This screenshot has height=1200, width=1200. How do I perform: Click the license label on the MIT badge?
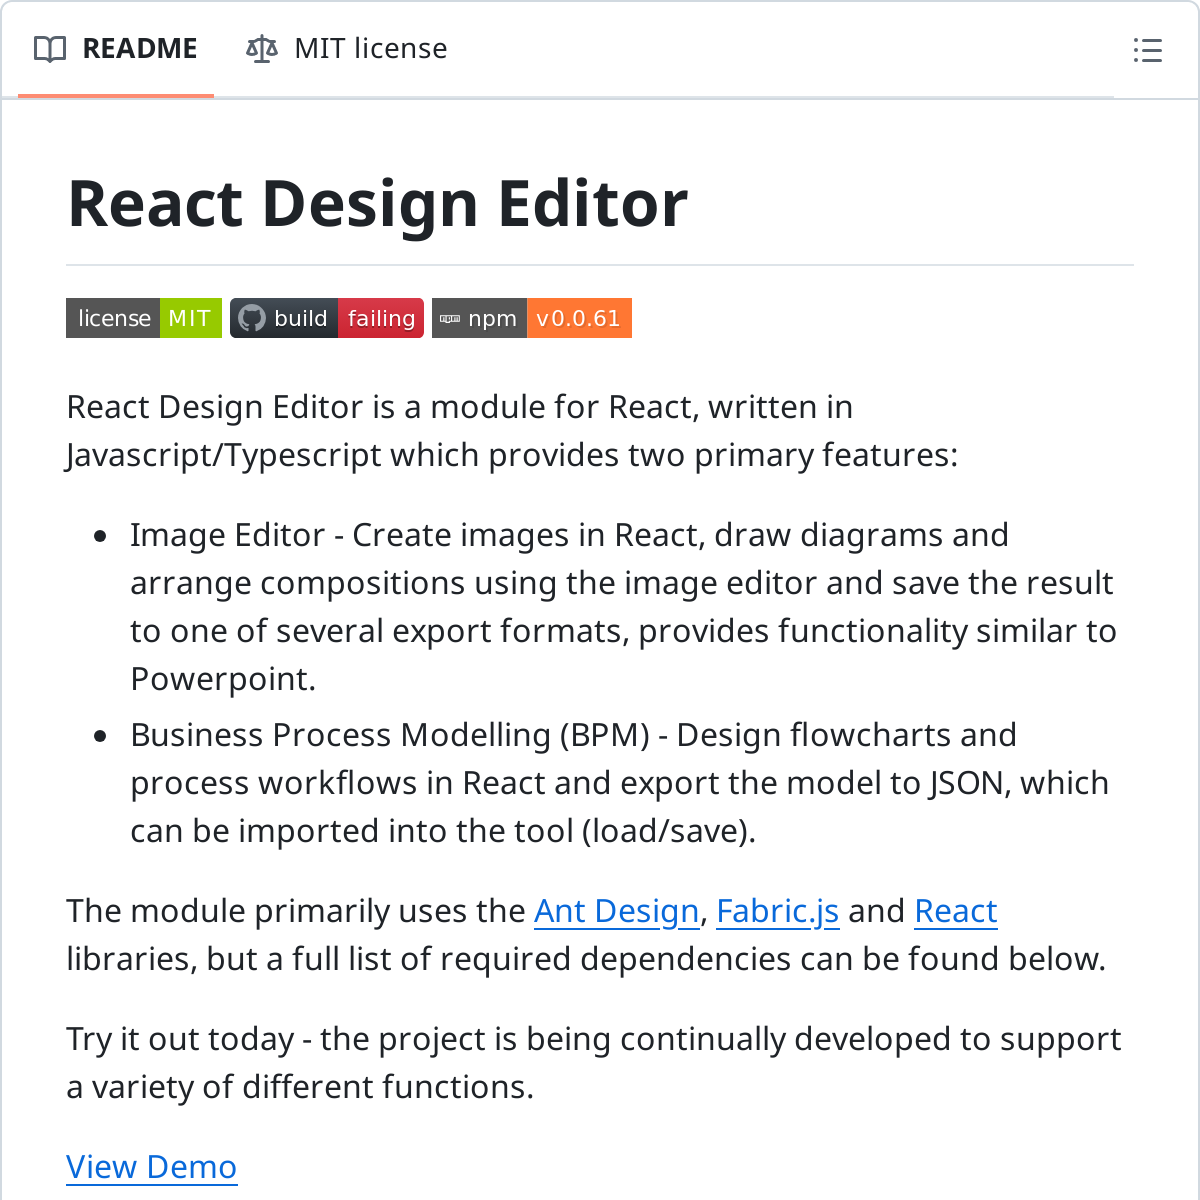pos(114,318)
